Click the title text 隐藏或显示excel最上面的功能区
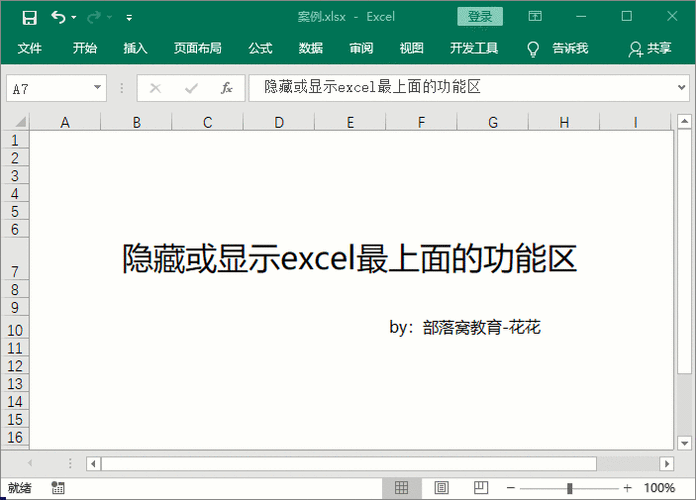 coord(349,258)
